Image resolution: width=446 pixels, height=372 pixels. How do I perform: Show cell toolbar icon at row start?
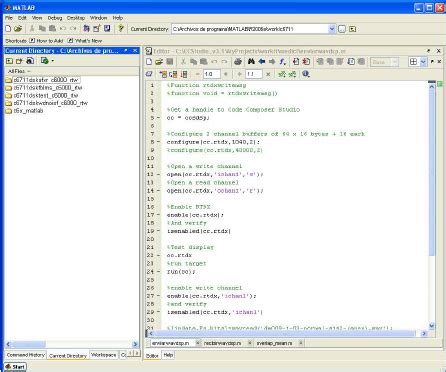pos(149,74)
